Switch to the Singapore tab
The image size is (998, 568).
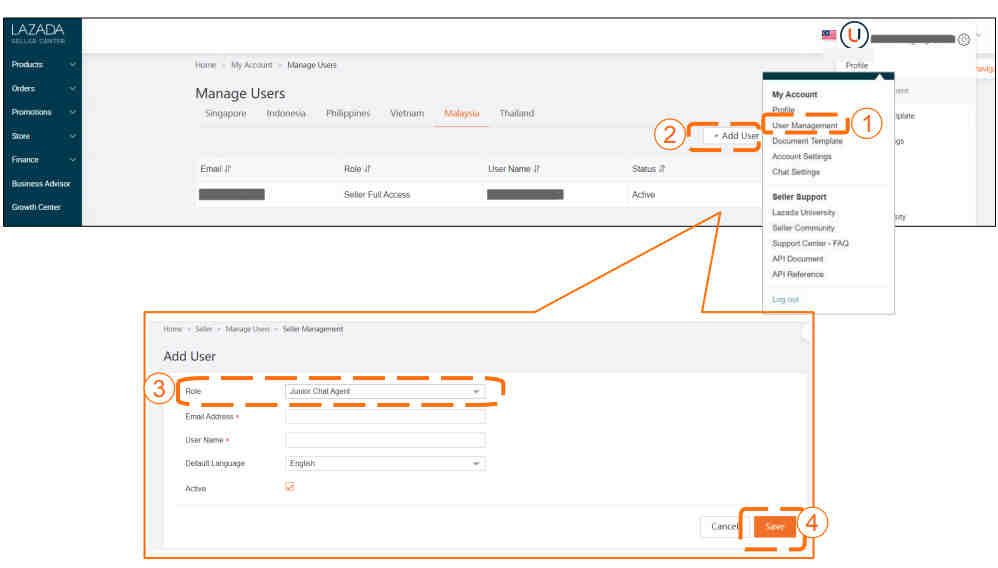tap(225, 113)
